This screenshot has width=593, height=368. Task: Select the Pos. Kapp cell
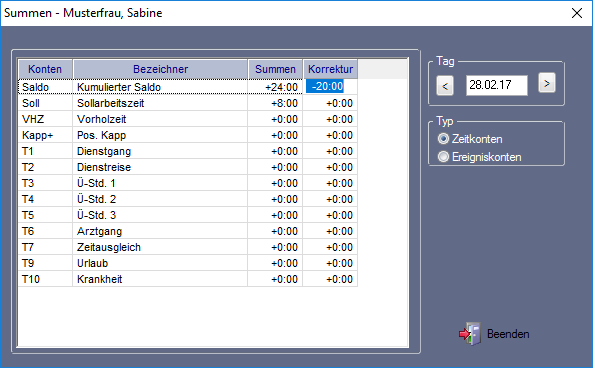160,135
